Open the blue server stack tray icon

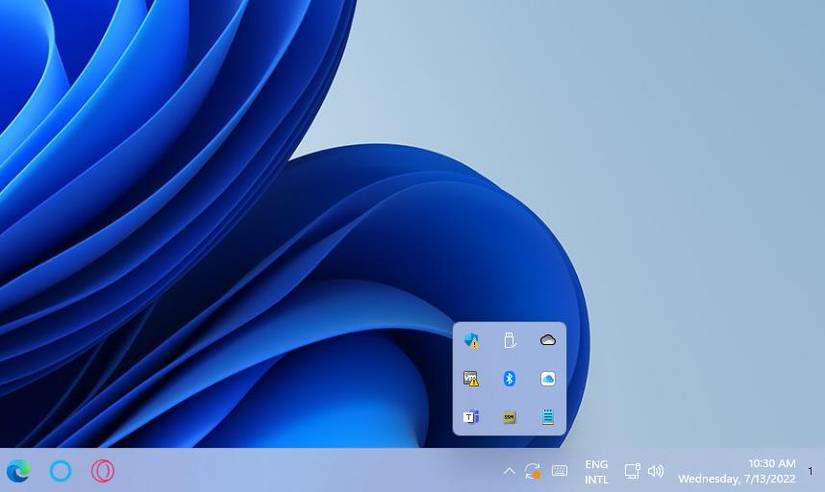point(548,417)
